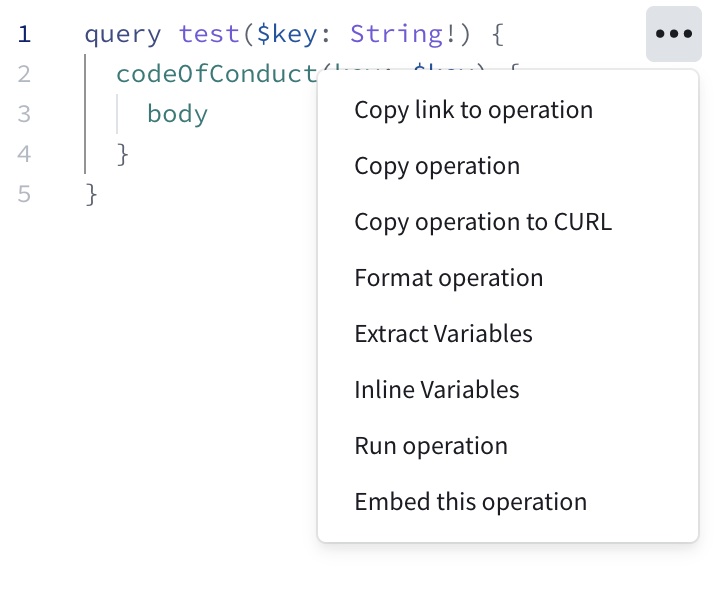This screenshot has width=728, height=592.
Task: Choose Copy operation from the menu
Action: pyautogui.click(x=437, y=166)
